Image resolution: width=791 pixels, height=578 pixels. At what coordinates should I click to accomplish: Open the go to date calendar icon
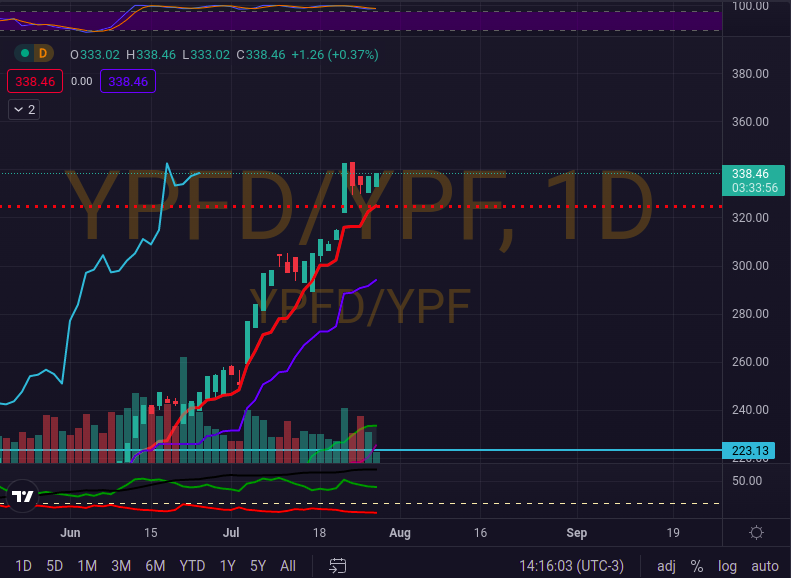tap(337, 566)
